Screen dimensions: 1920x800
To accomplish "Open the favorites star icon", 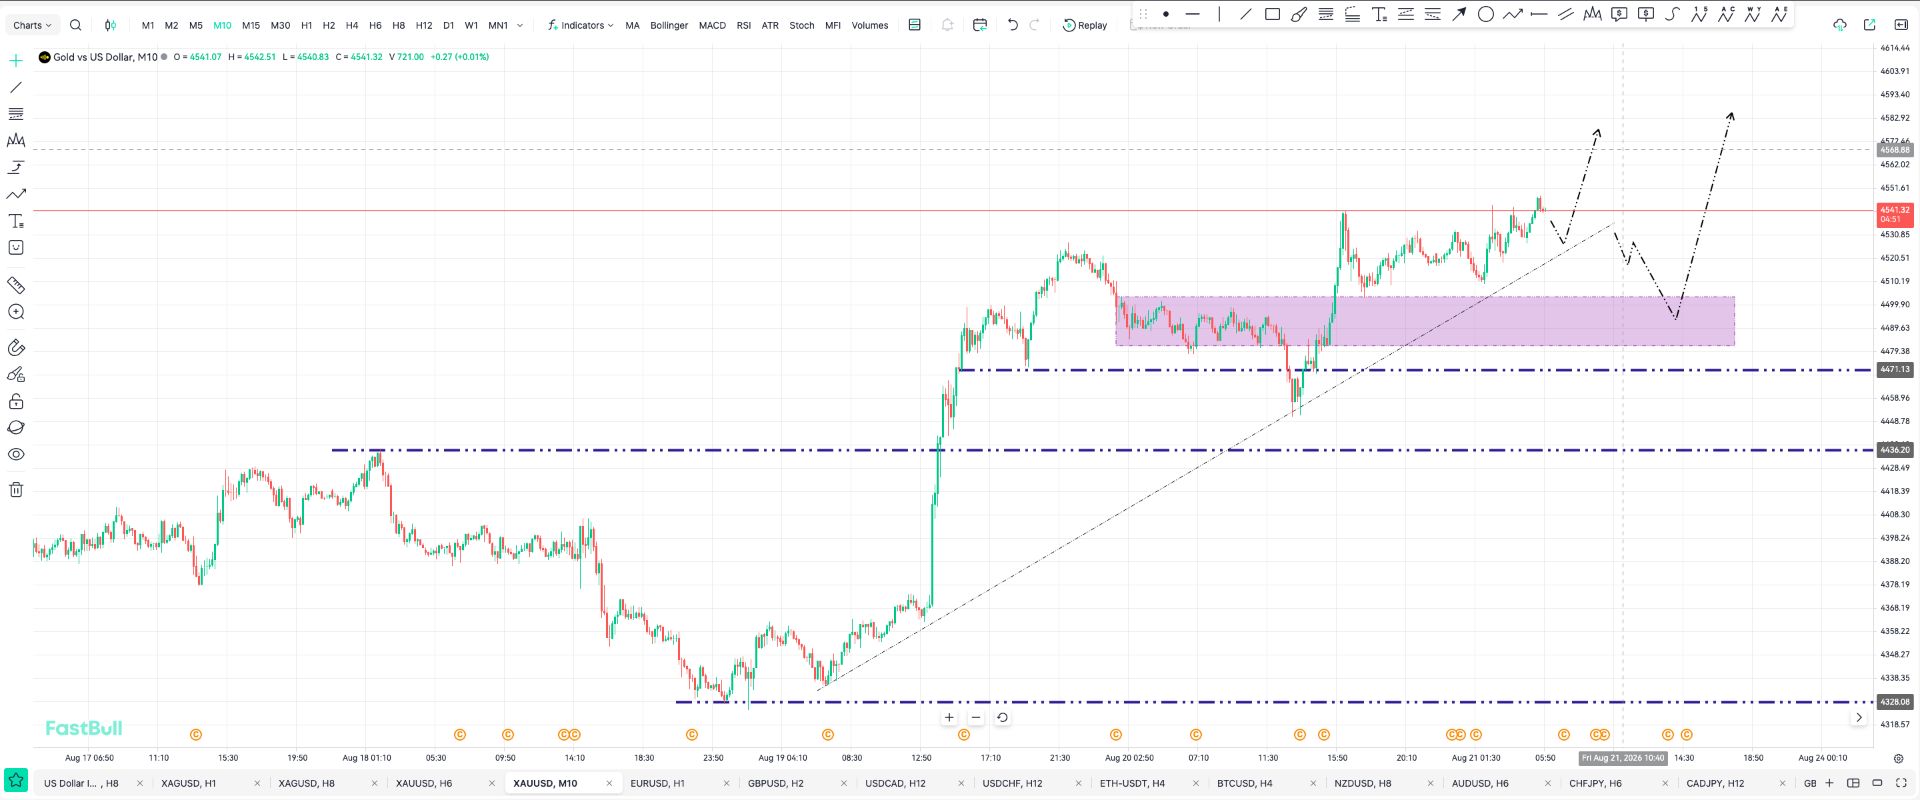I will tap(16, 780).
